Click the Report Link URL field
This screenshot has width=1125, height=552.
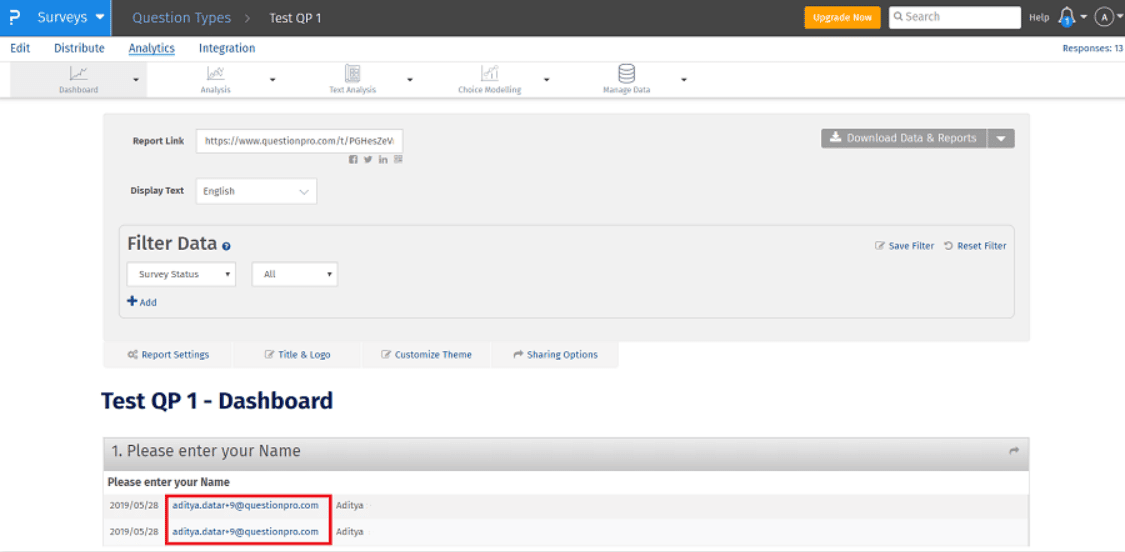tap(300, 141)
